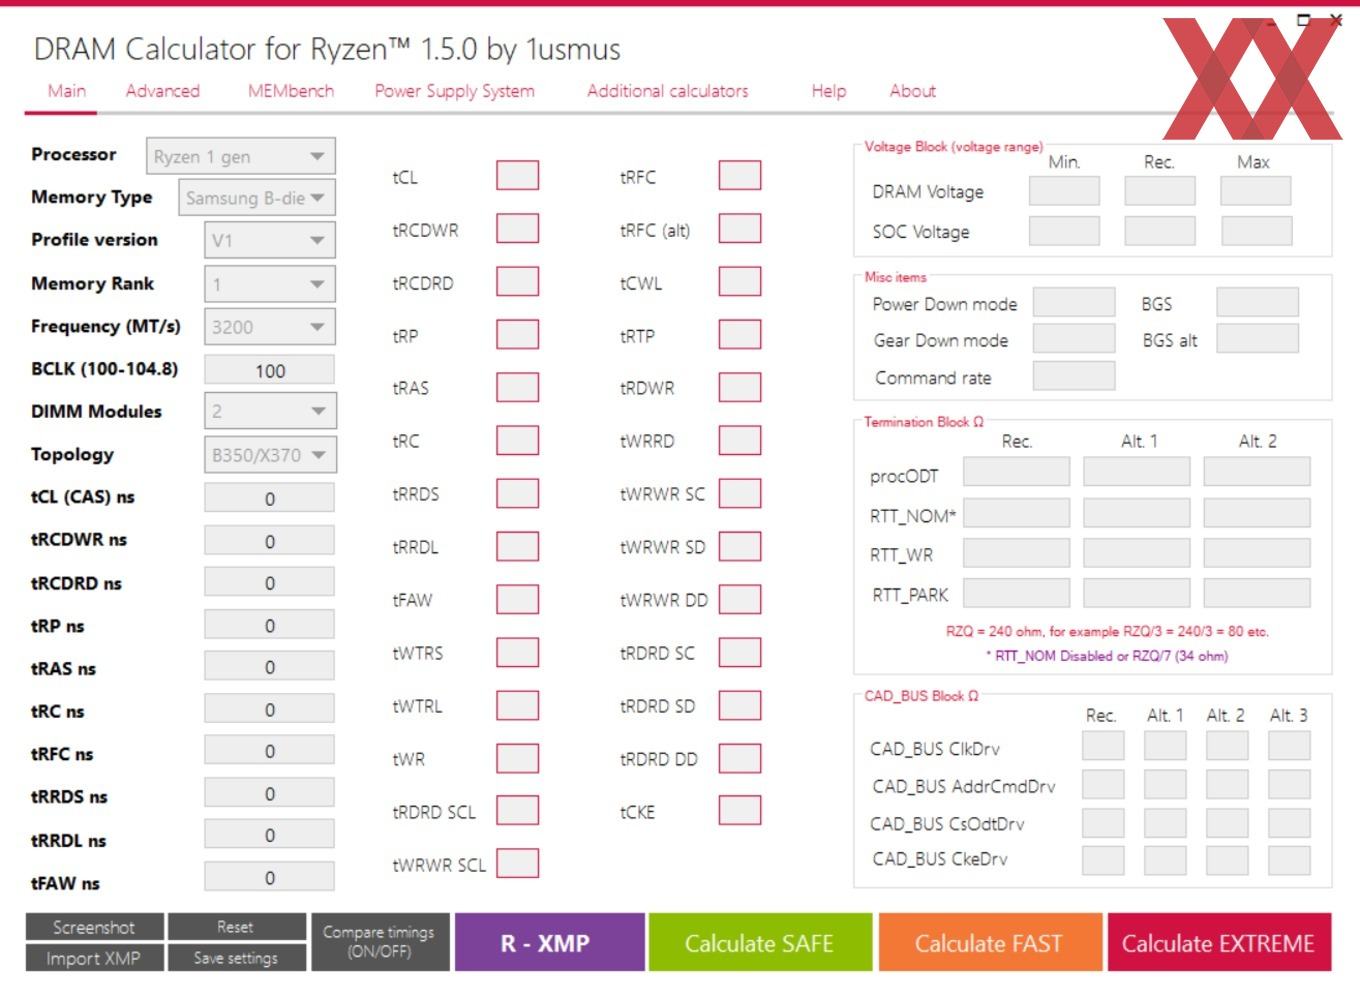Click the procODT Rec. field
The height and width of the screenshot is (997, 1360).
tap(1017, 472)
